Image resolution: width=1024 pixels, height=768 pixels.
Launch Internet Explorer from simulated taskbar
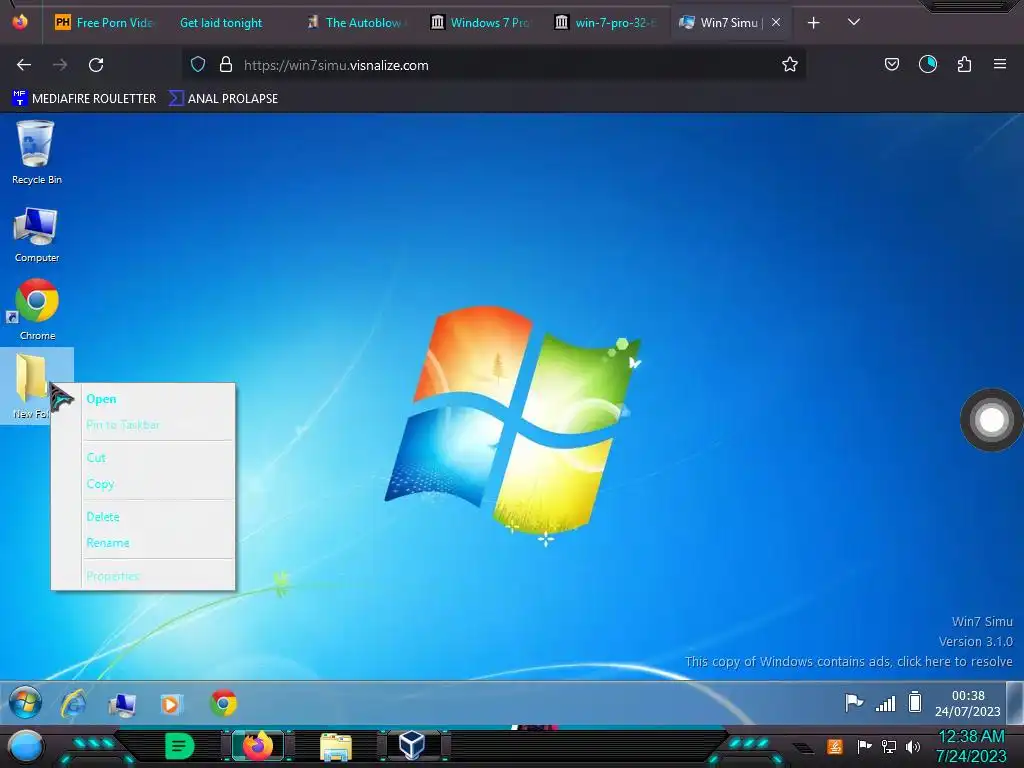74,704
